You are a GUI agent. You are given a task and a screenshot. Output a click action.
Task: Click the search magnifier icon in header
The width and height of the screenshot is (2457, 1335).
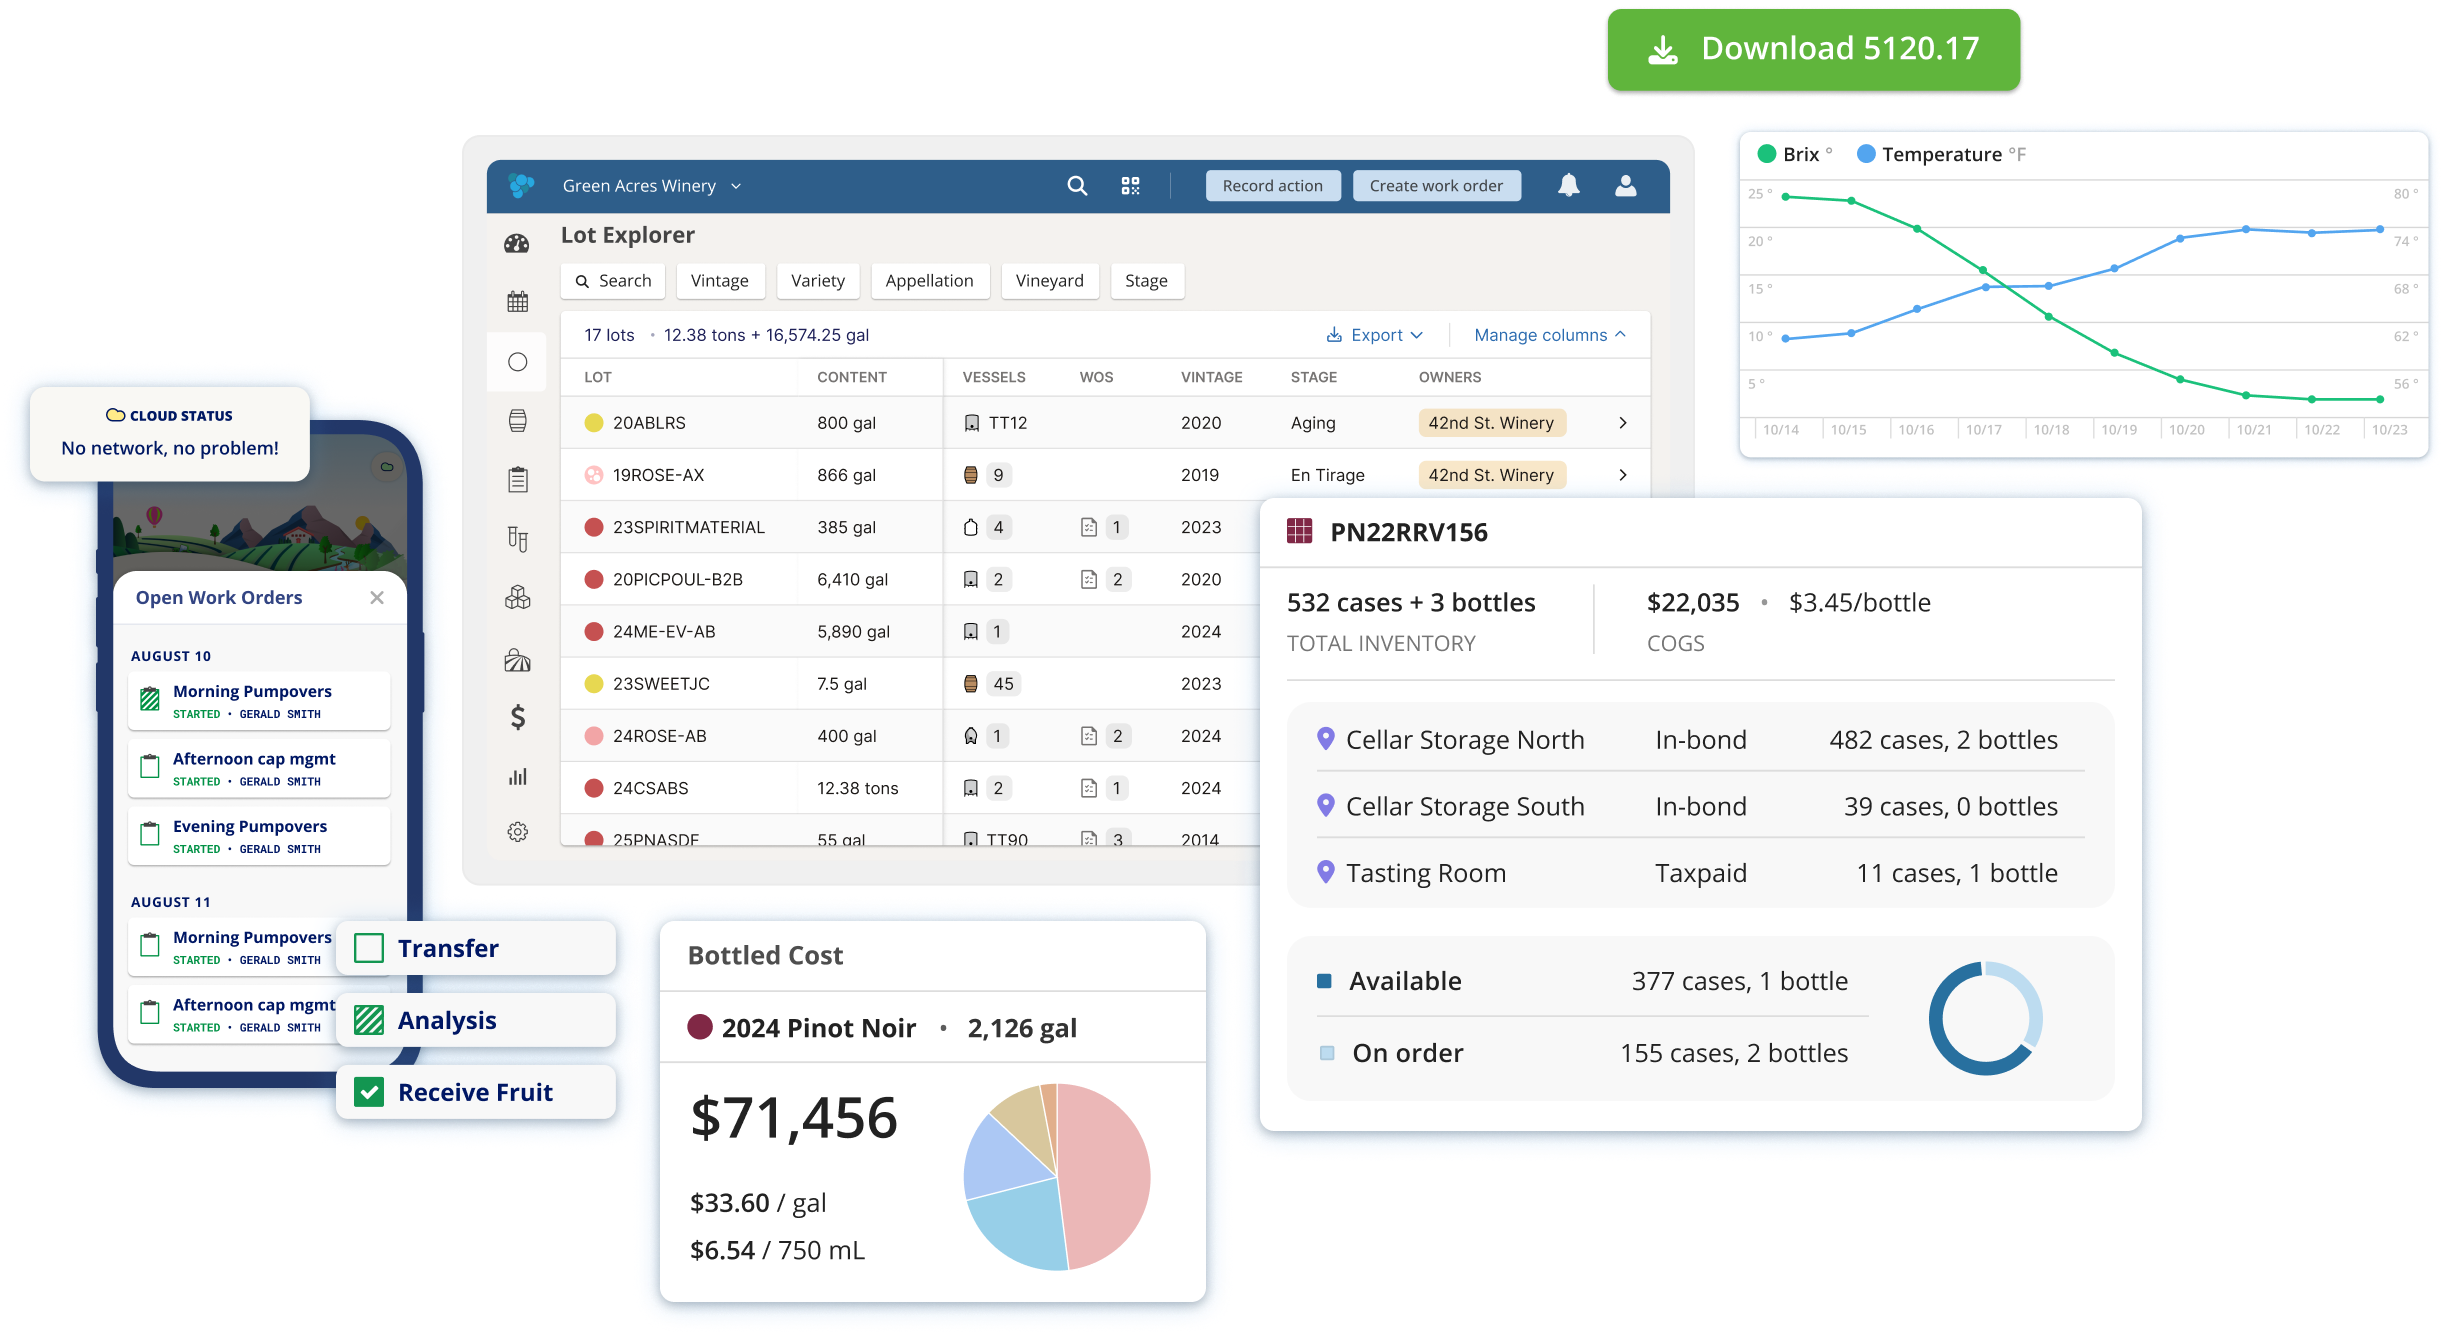point(1077,186)
